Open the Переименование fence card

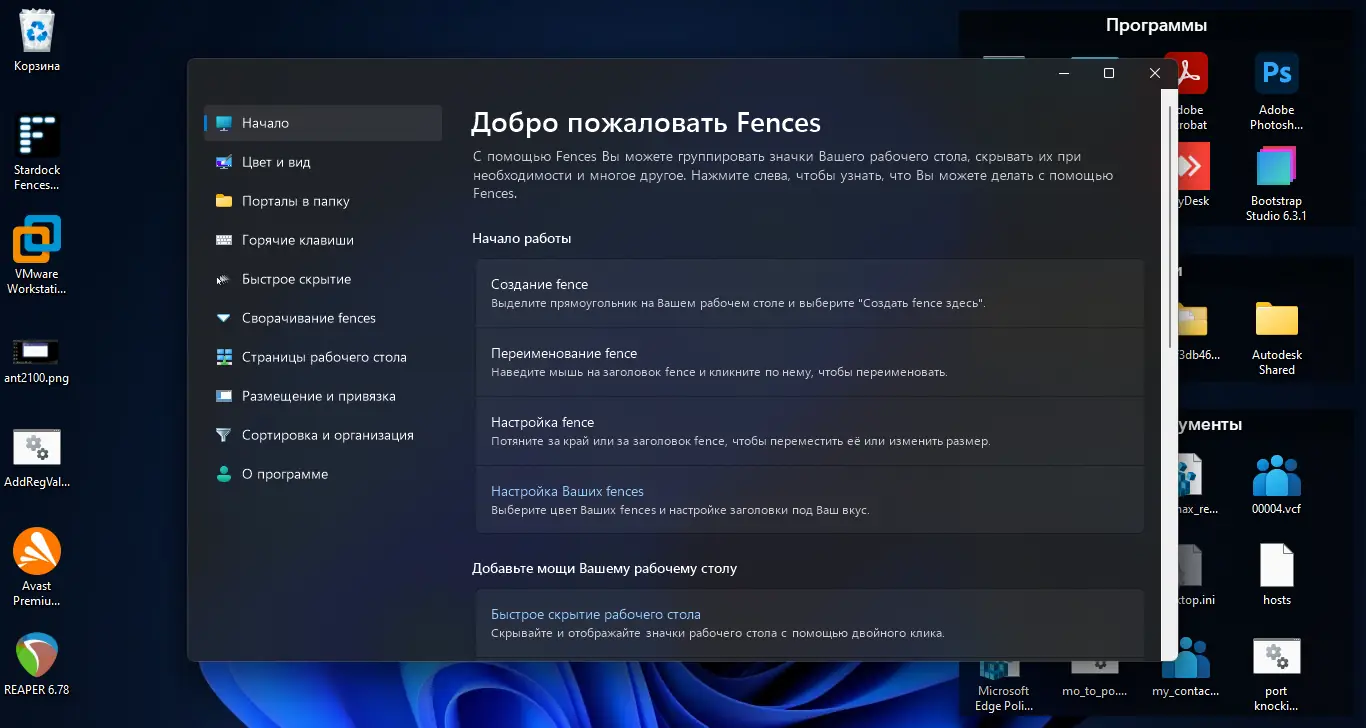[809, 362]
